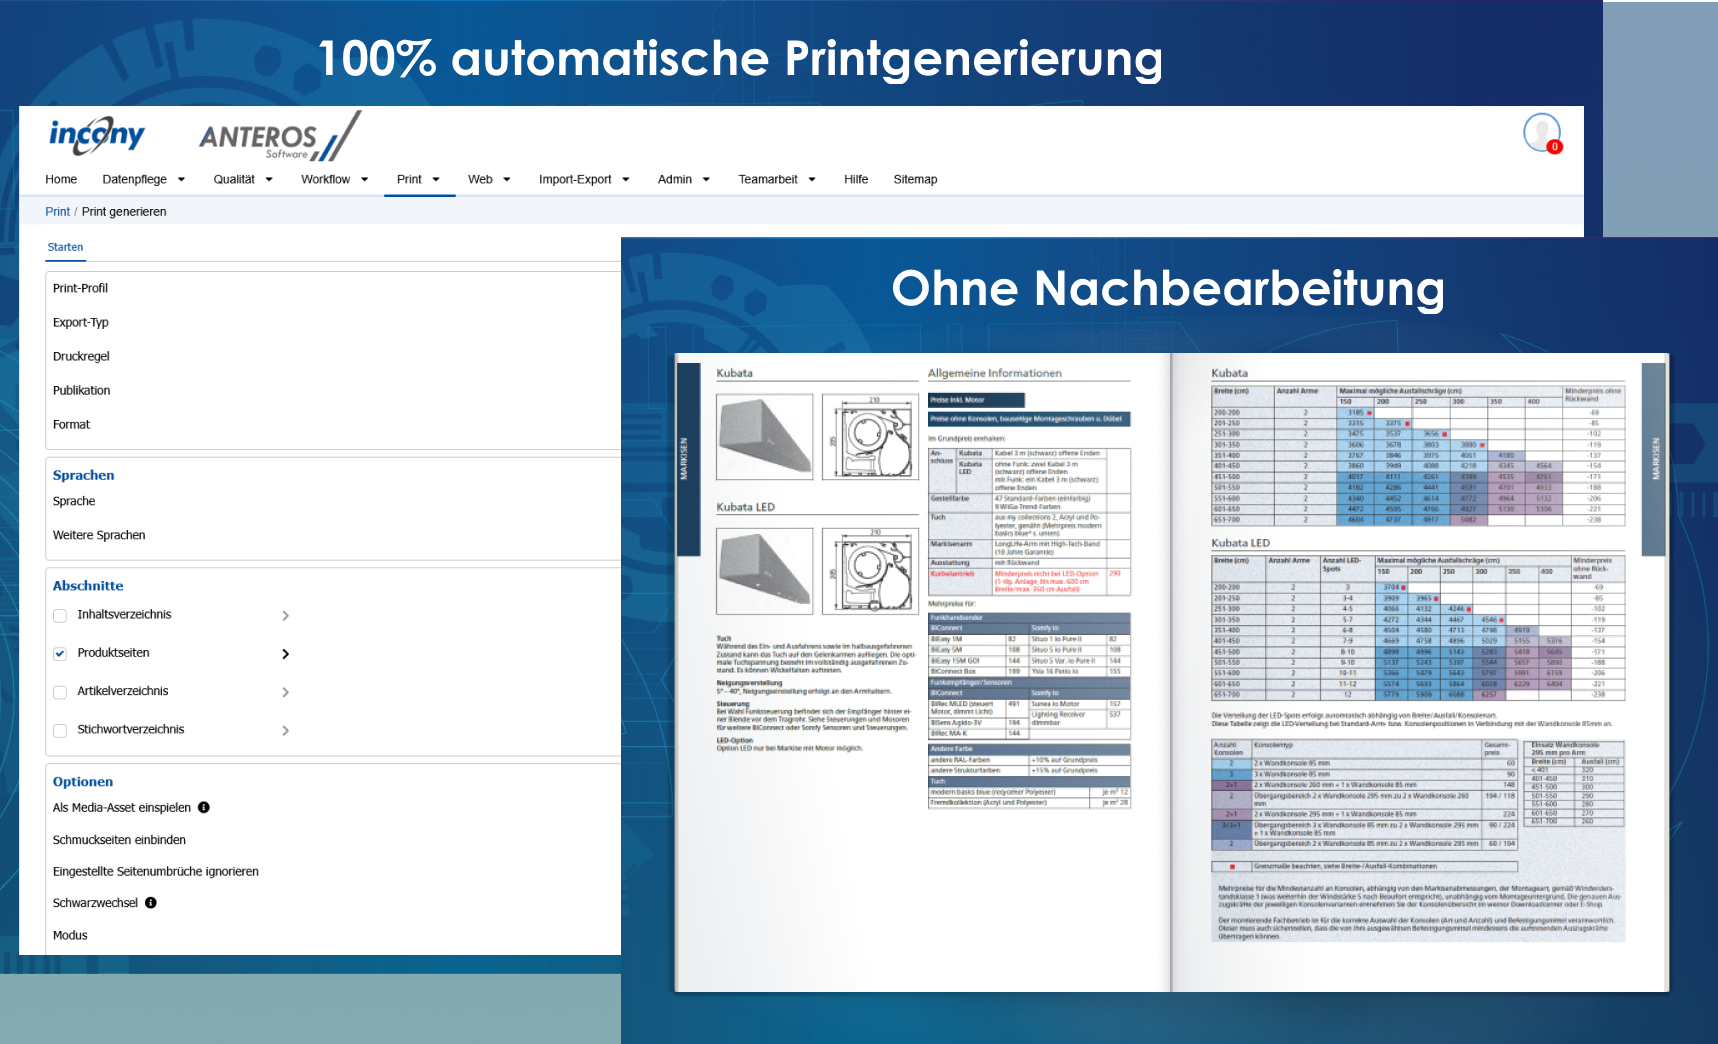Open the Sitemap menu item
The image size is (1718, 1044).
click(915, 179)
